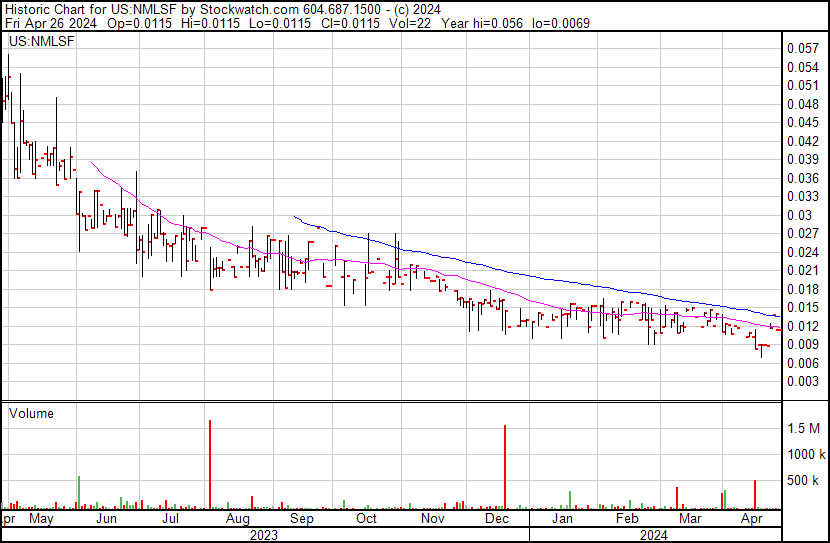Select the Dec month marker on time axis
The width and height of the screenshot is (830, 543).
click(497, 519)
